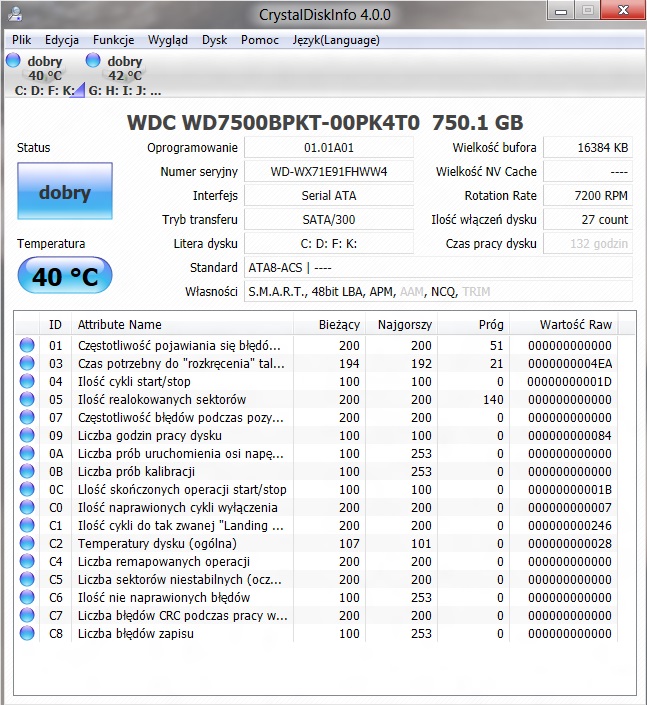
Task: Click the Standard field ATA8-ACS
Action: click(x=438, y=268)
